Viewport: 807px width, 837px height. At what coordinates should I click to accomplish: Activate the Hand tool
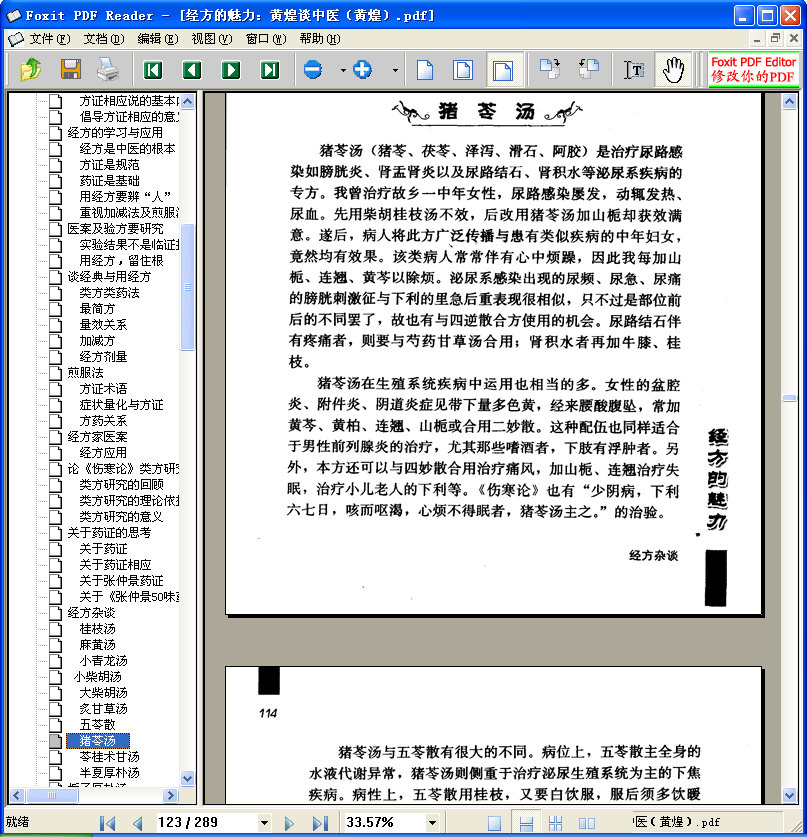[673, 70]
